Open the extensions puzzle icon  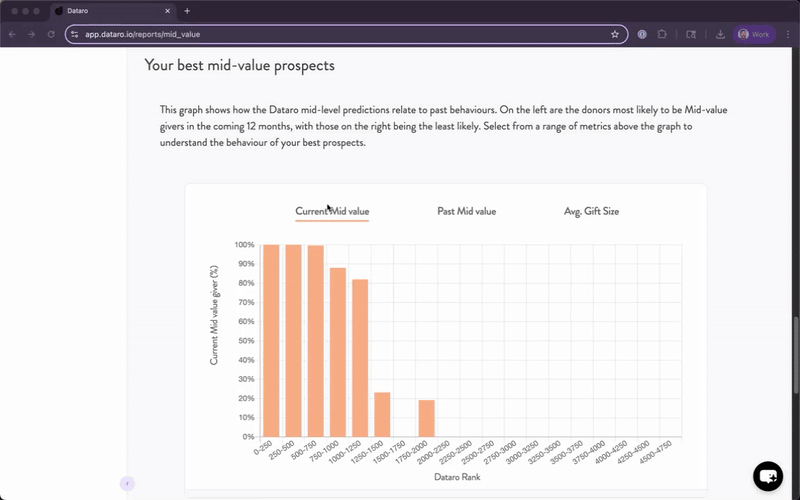coord(662,34)
